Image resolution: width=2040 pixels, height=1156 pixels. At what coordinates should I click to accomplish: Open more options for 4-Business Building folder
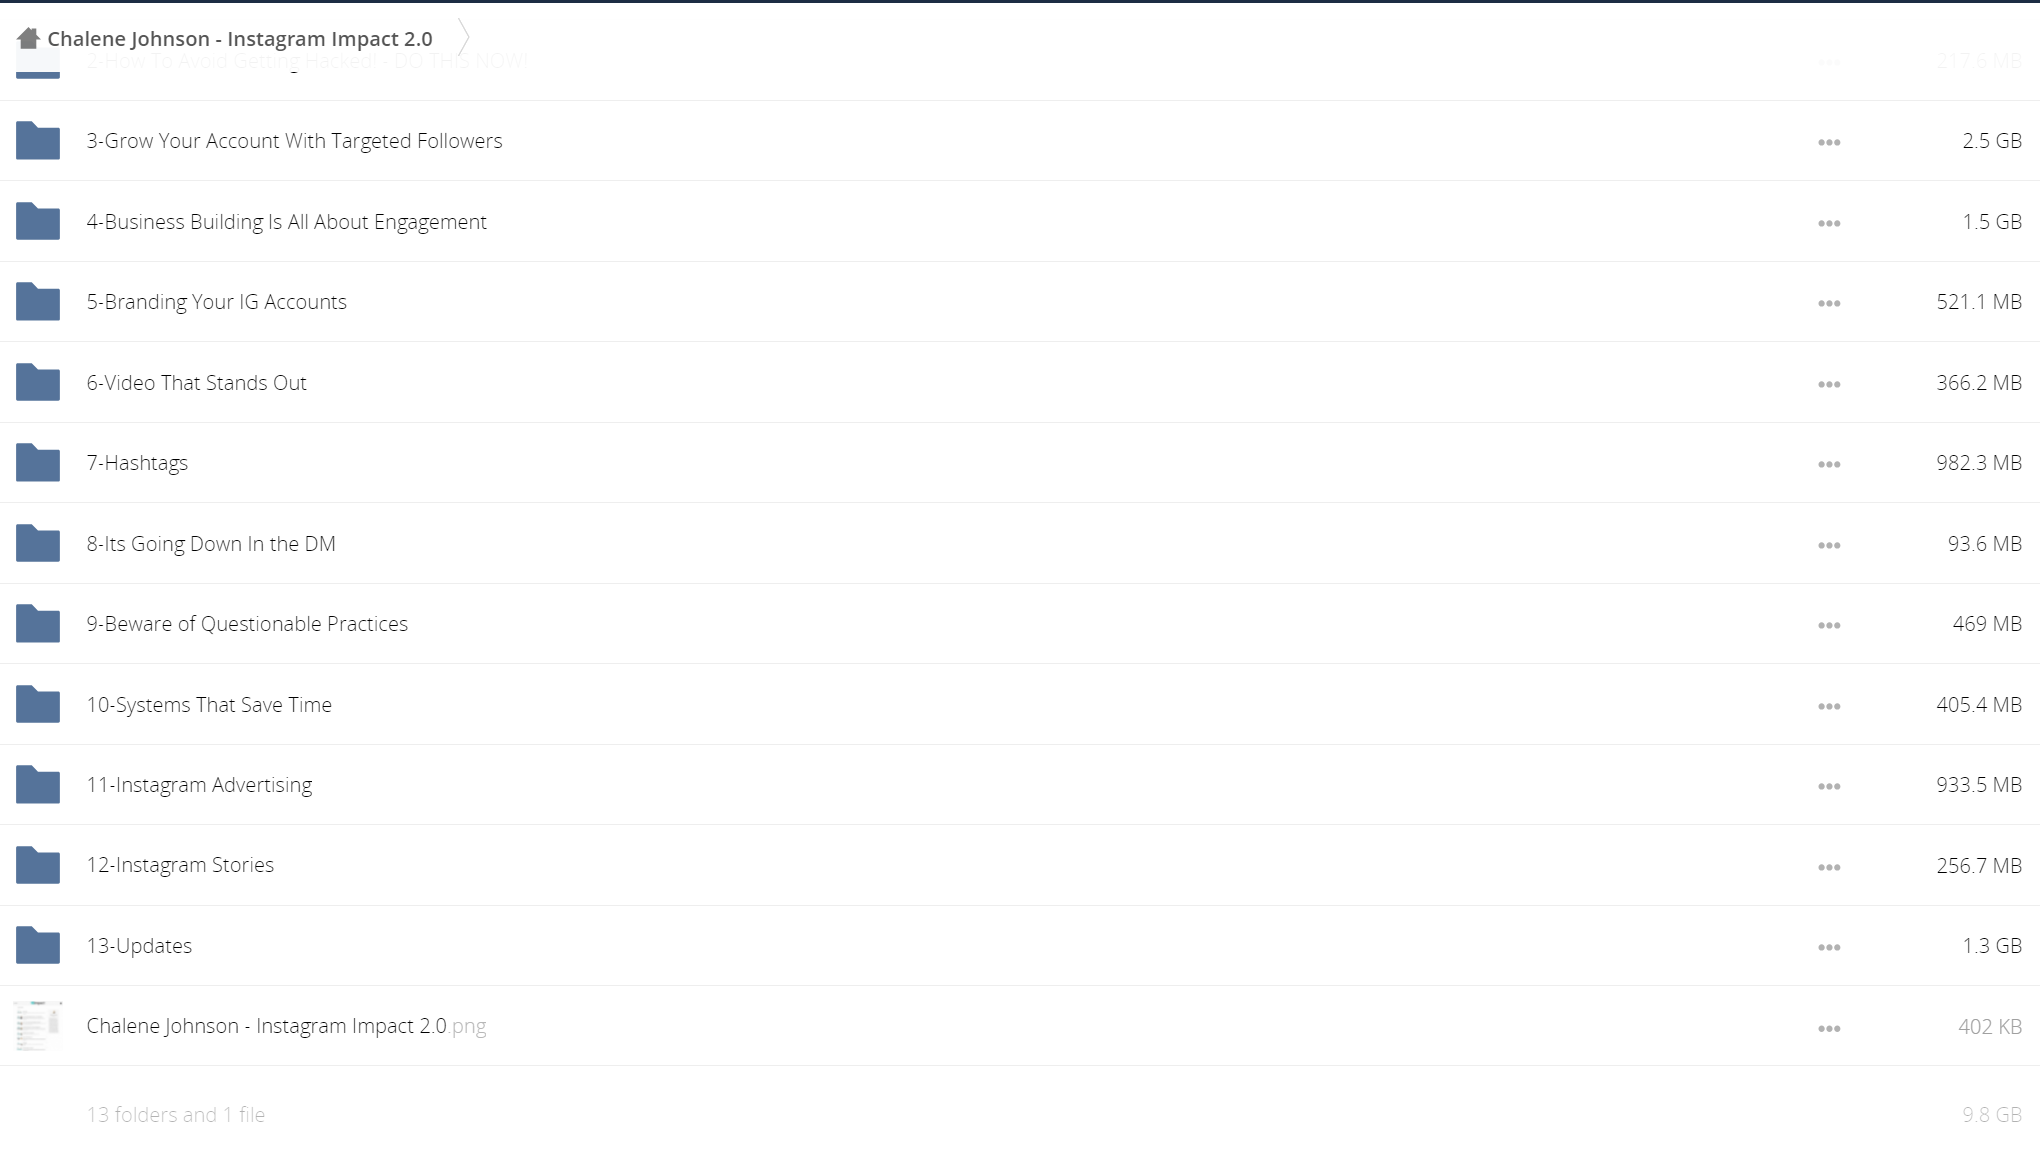point(1829,223)
